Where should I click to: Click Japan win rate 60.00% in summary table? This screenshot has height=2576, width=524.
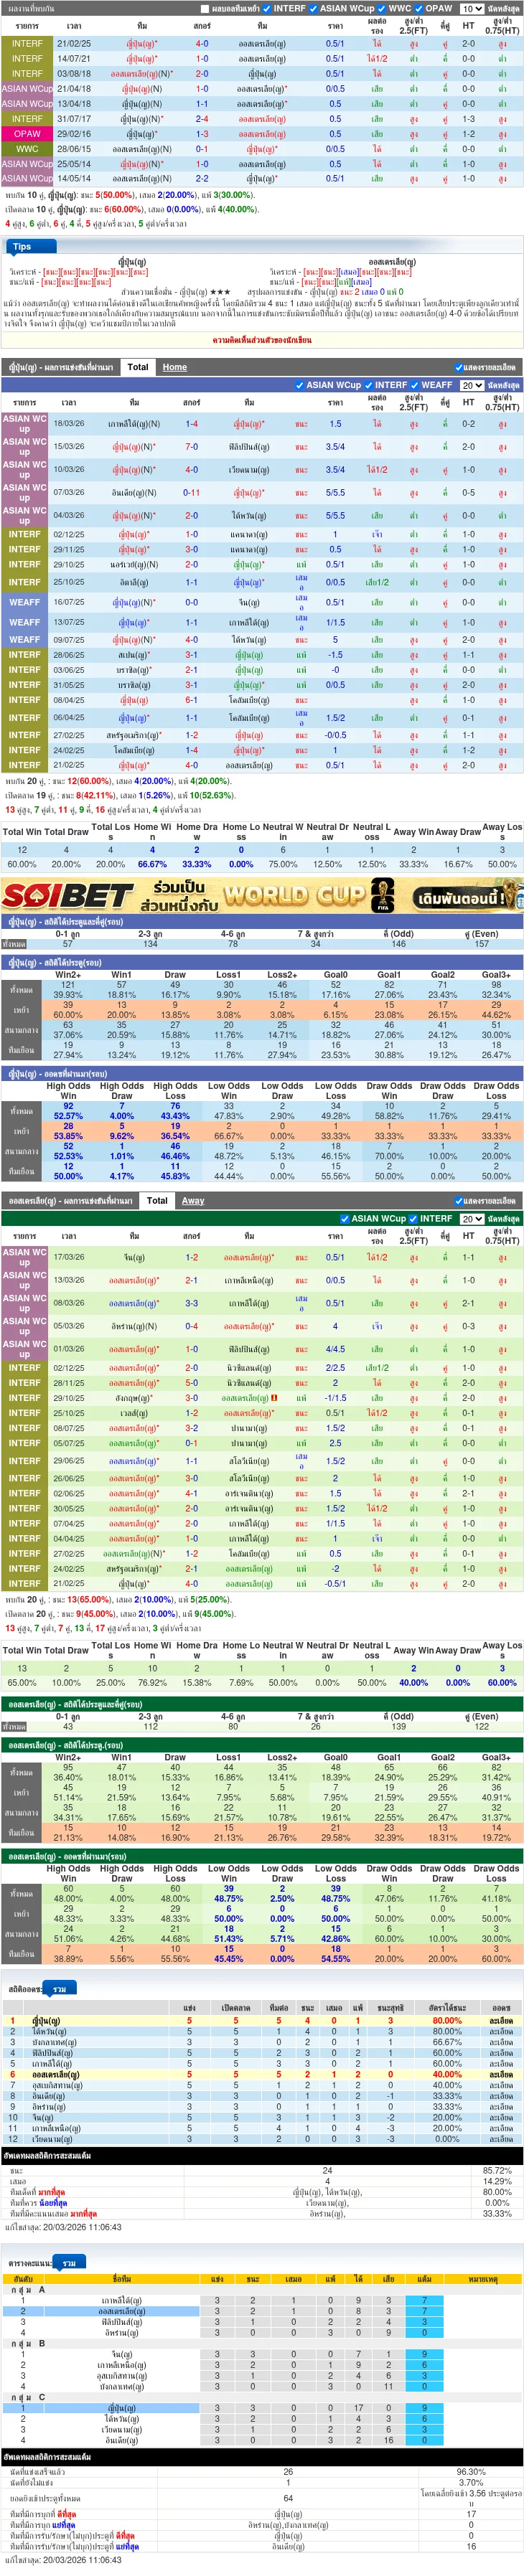[21, 864]
